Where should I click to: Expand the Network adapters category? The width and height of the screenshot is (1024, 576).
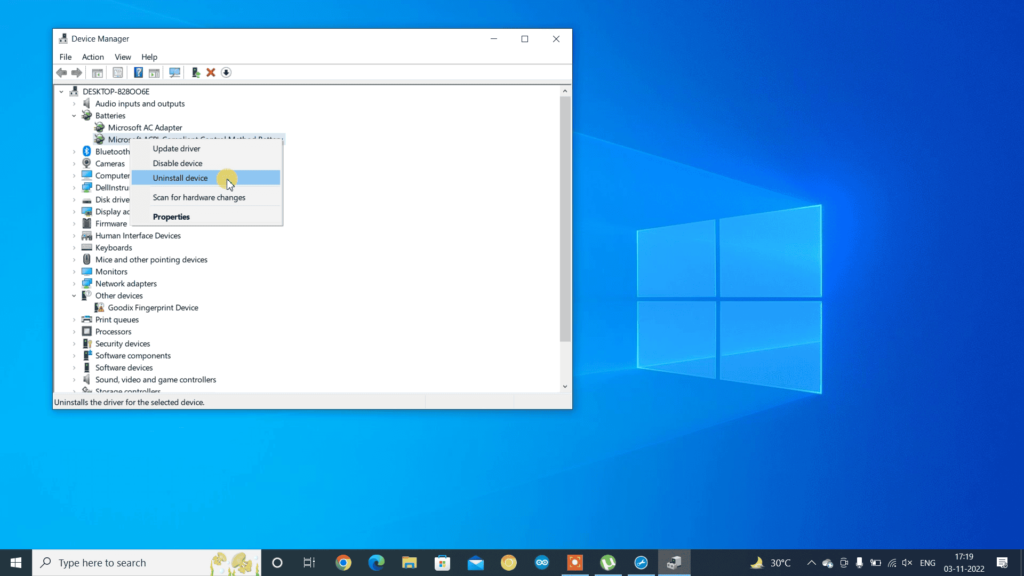click(x=74, y=283)
